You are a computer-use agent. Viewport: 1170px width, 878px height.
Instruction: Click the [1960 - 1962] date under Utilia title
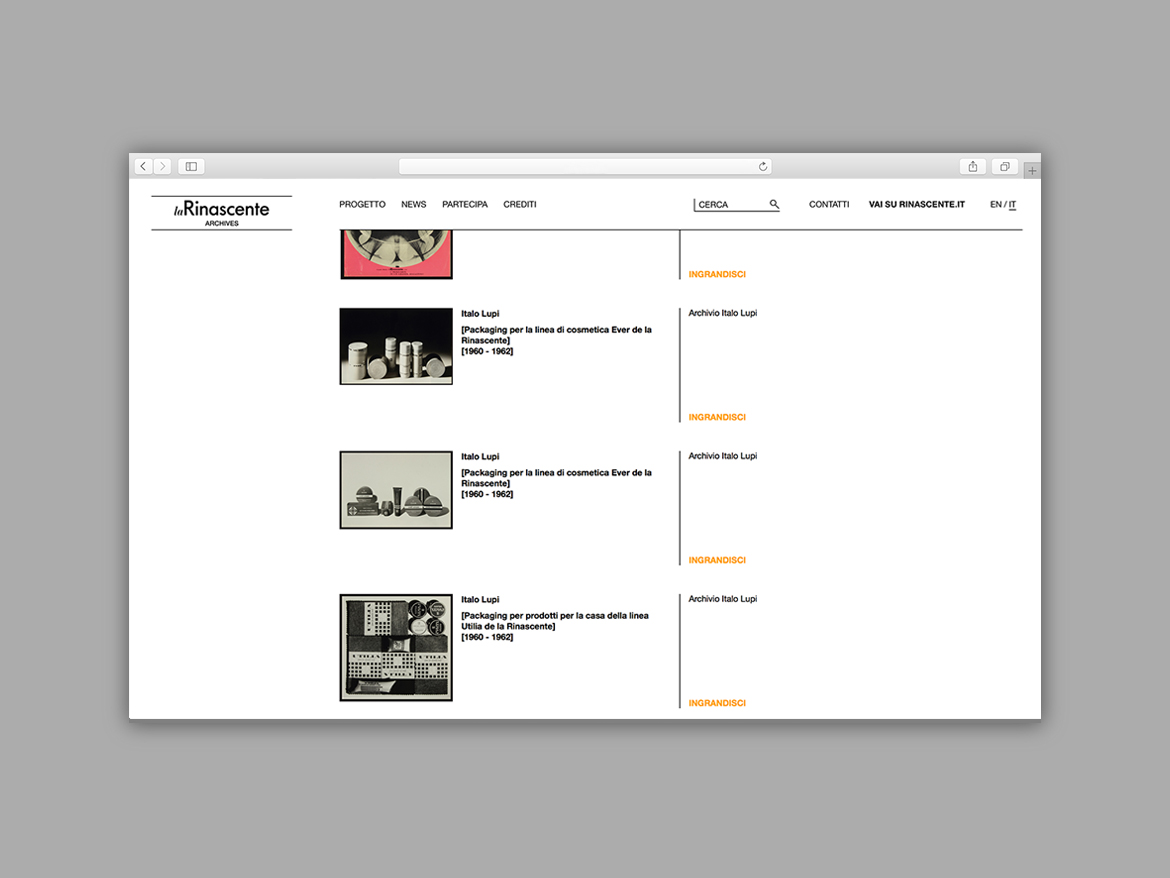[x=487, y=637]
